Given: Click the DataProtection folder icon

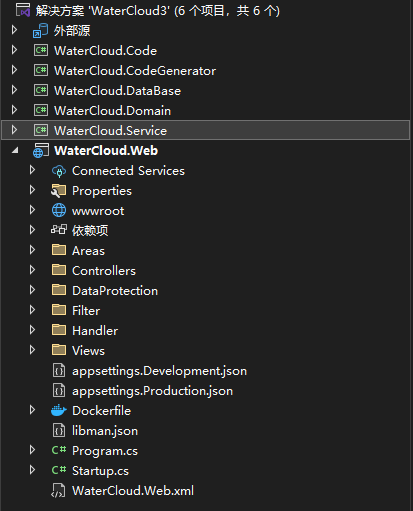Looking at the screenshot, I should tap(59, 290).
